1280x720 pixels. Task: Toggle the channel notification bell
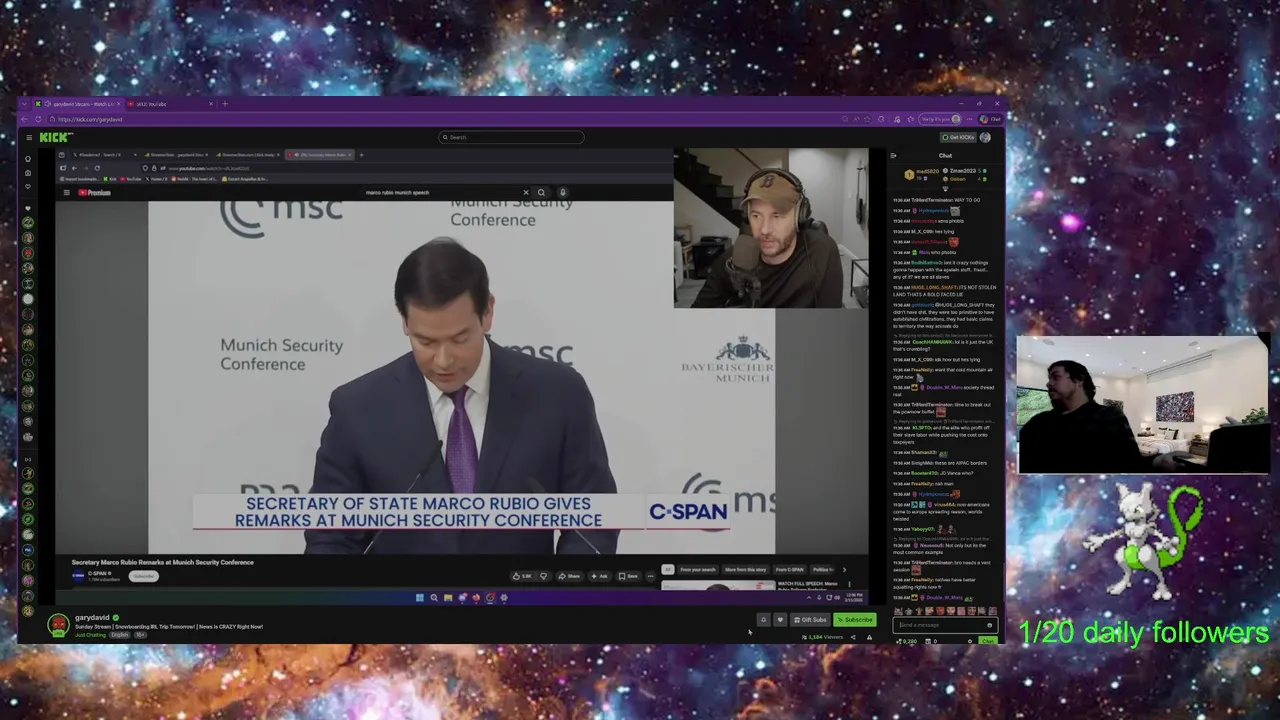[x=764, y=620]
